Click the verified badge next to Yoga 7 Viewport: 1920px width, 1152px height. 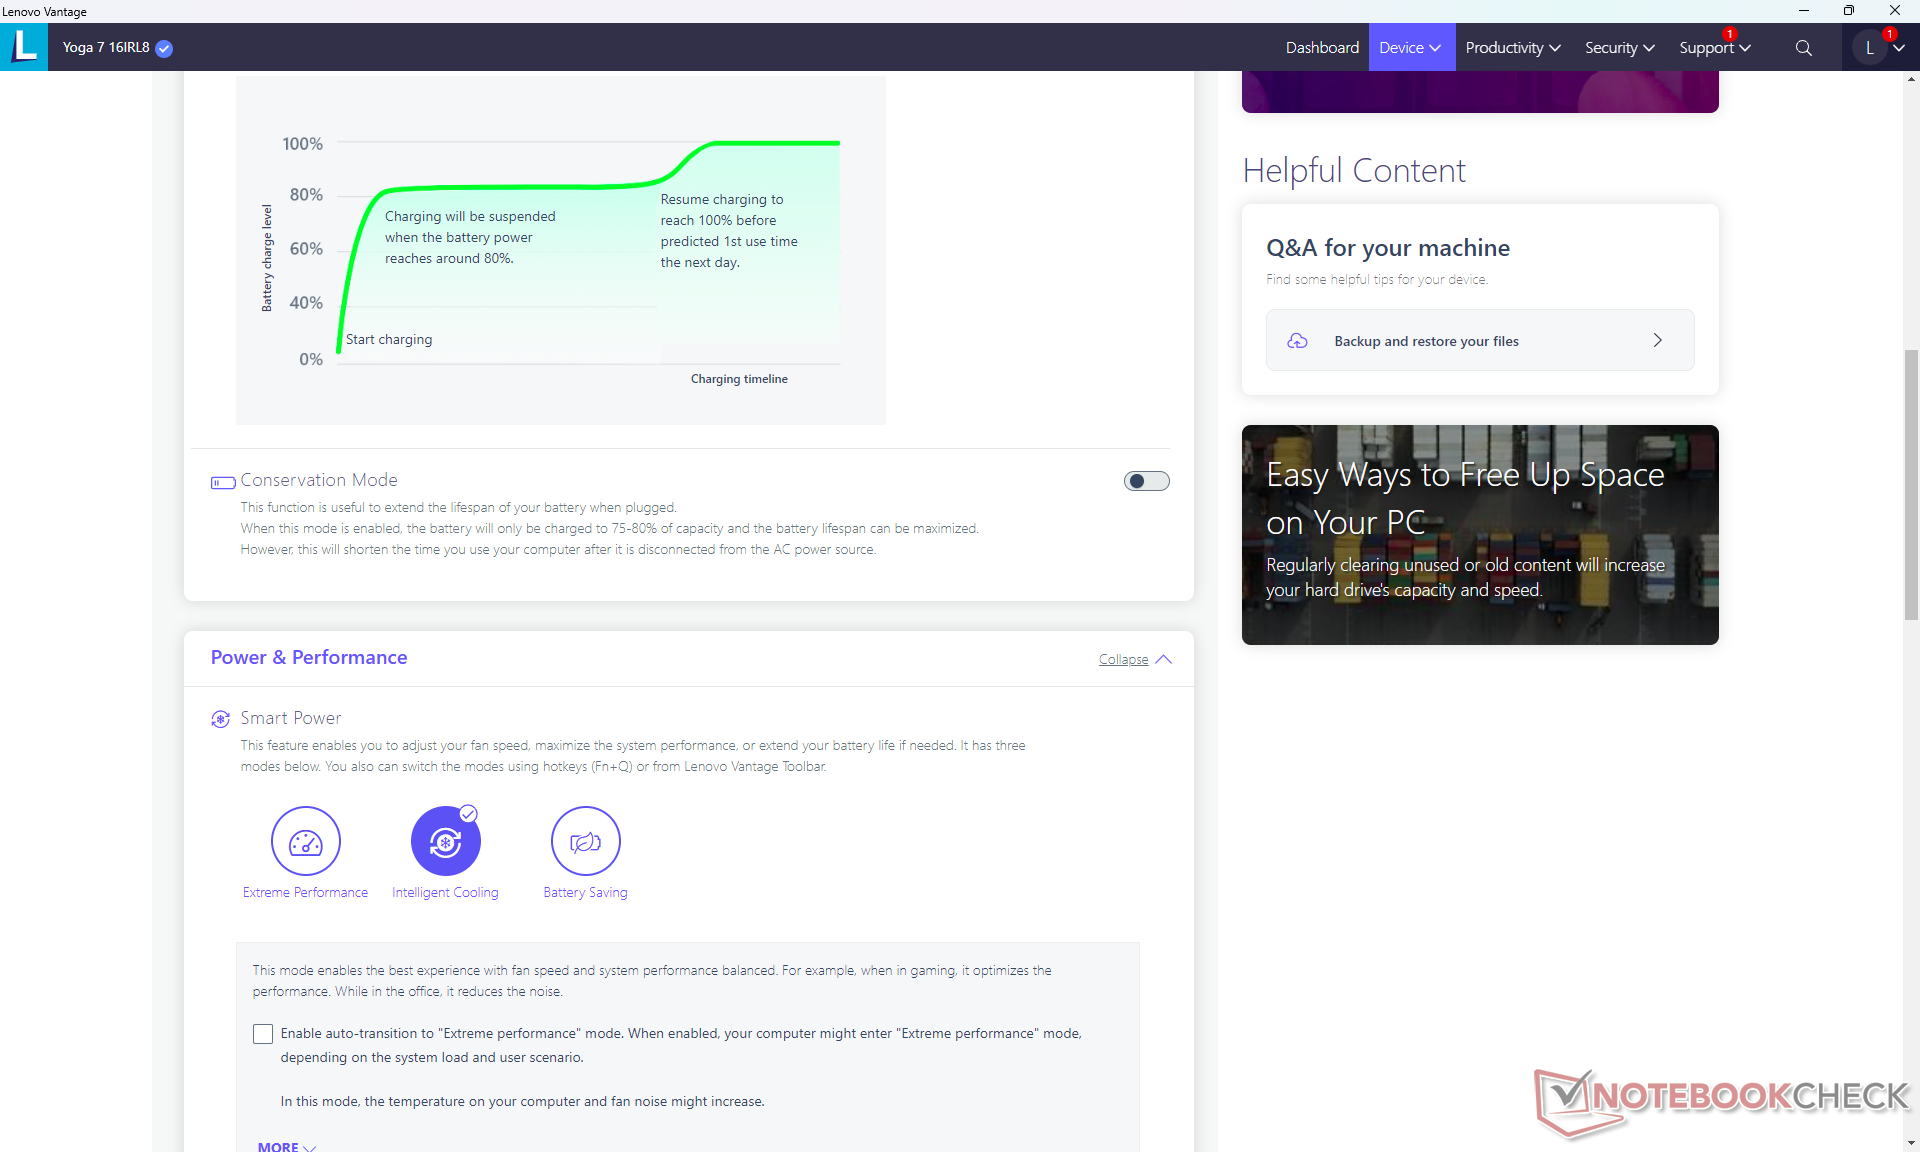pyautogui.click(x=165, y=48)
